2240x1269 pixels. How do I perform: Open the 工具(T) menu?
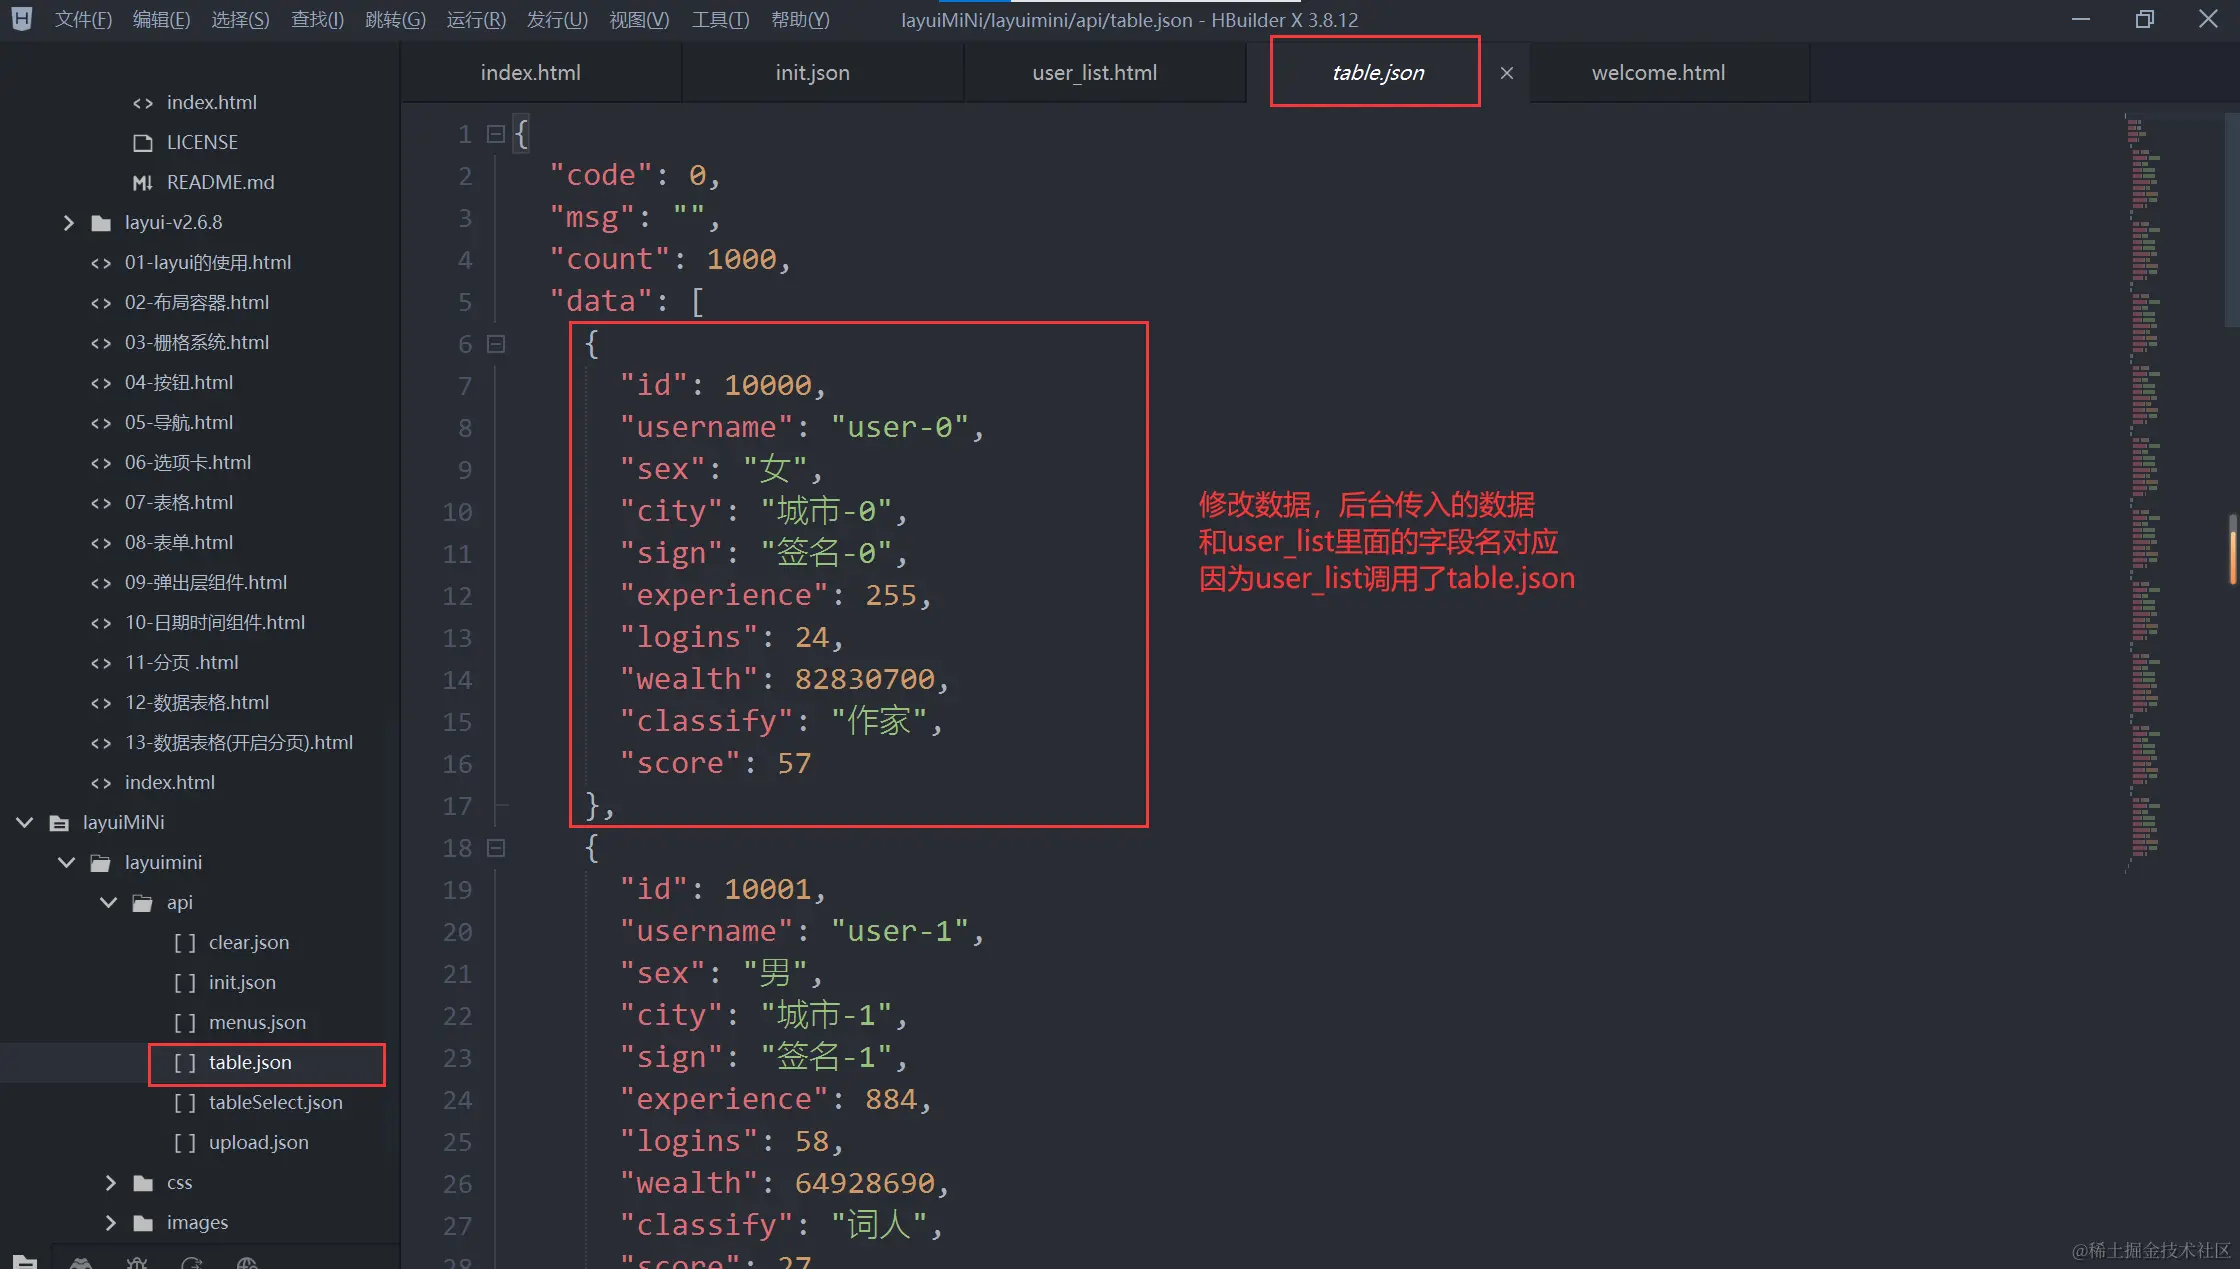click(720, 19)
